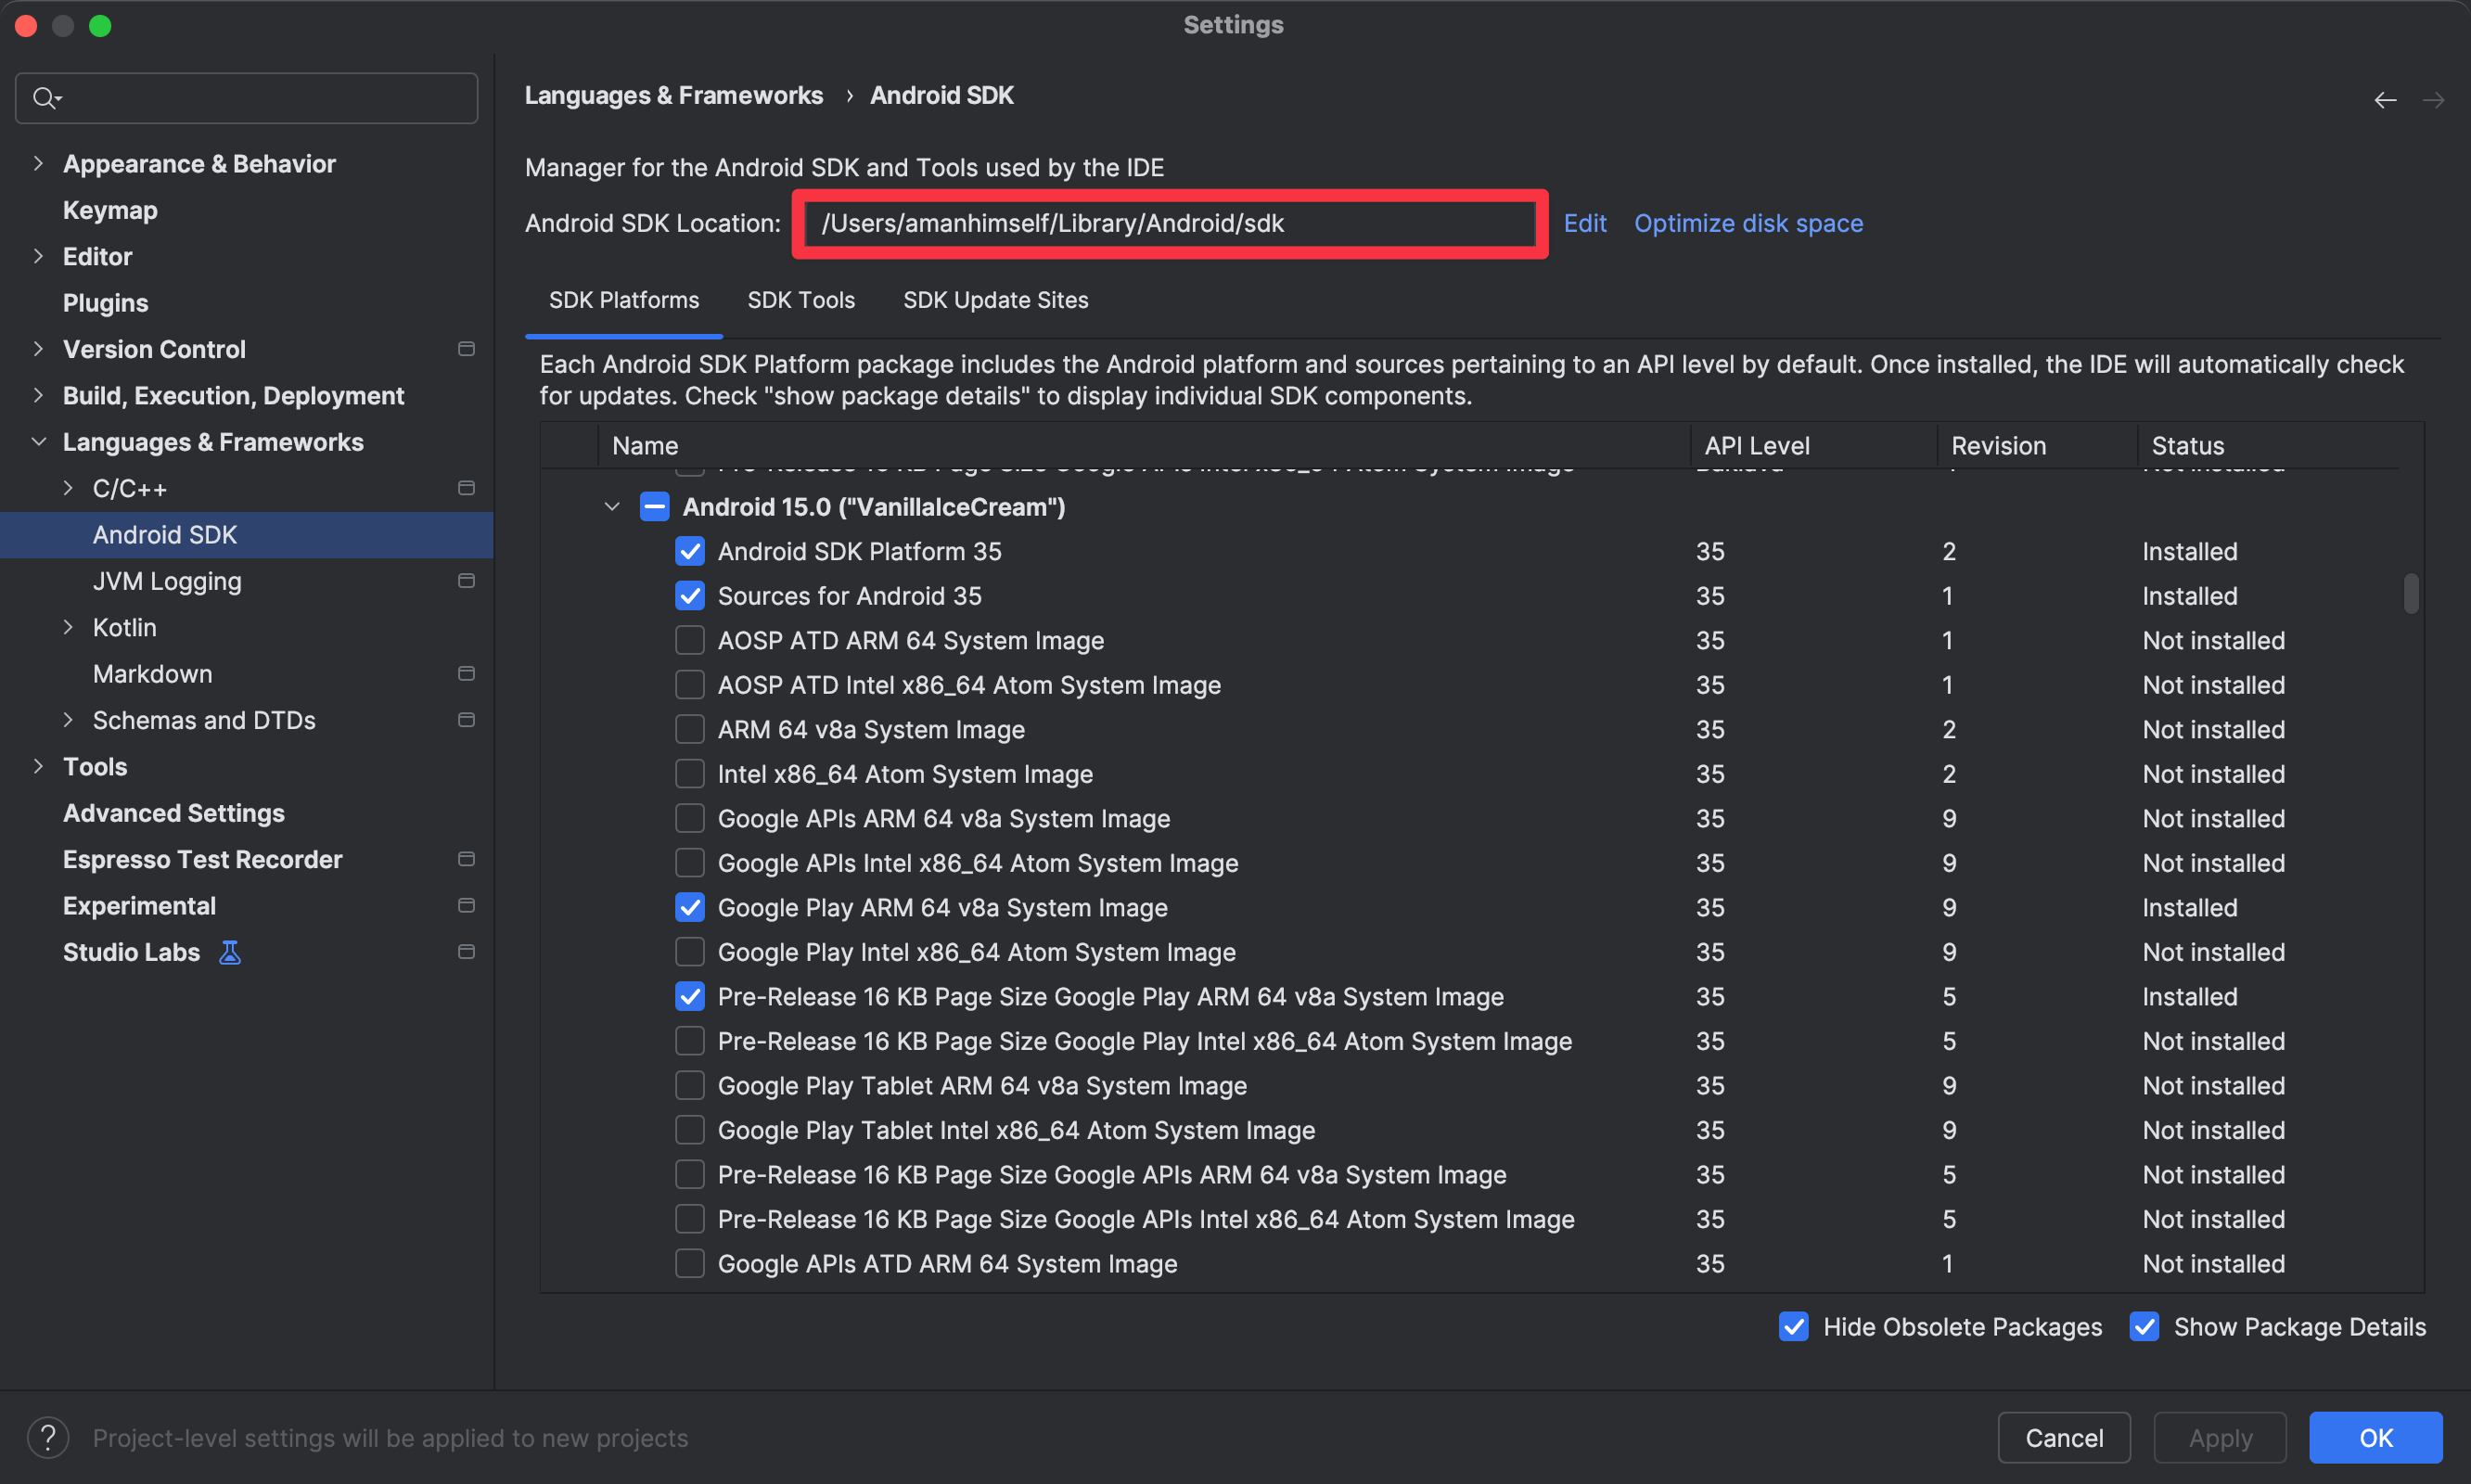Click the Optimize disk space link

(1748, 222)
